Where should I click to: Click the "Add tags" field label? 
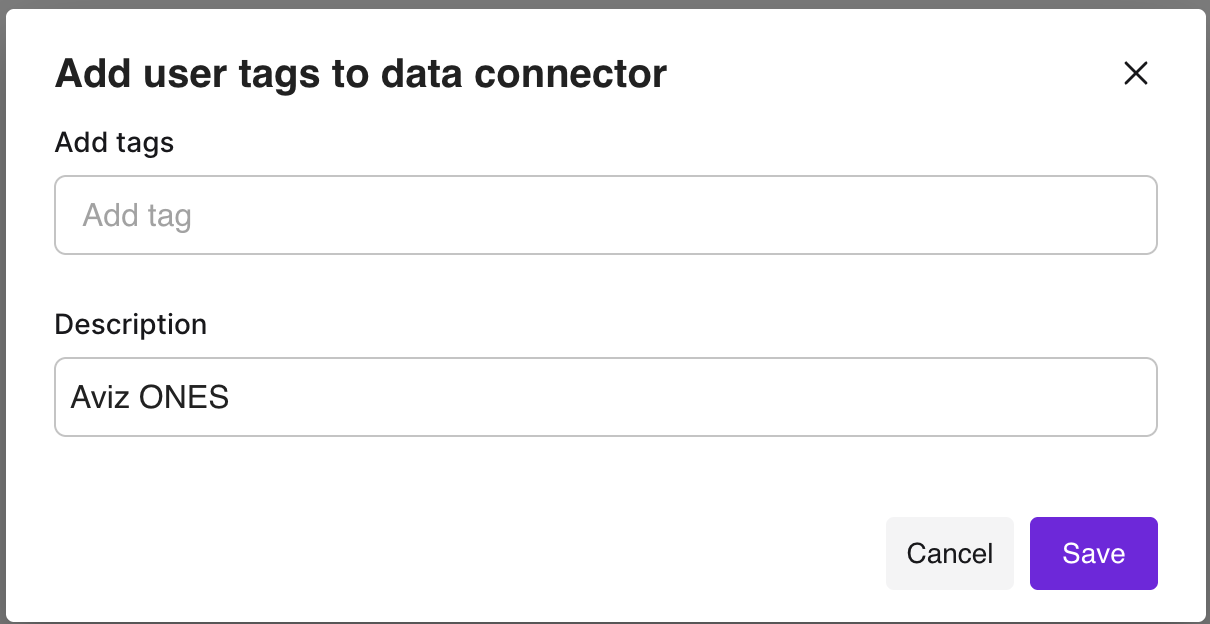pos(114,143)
